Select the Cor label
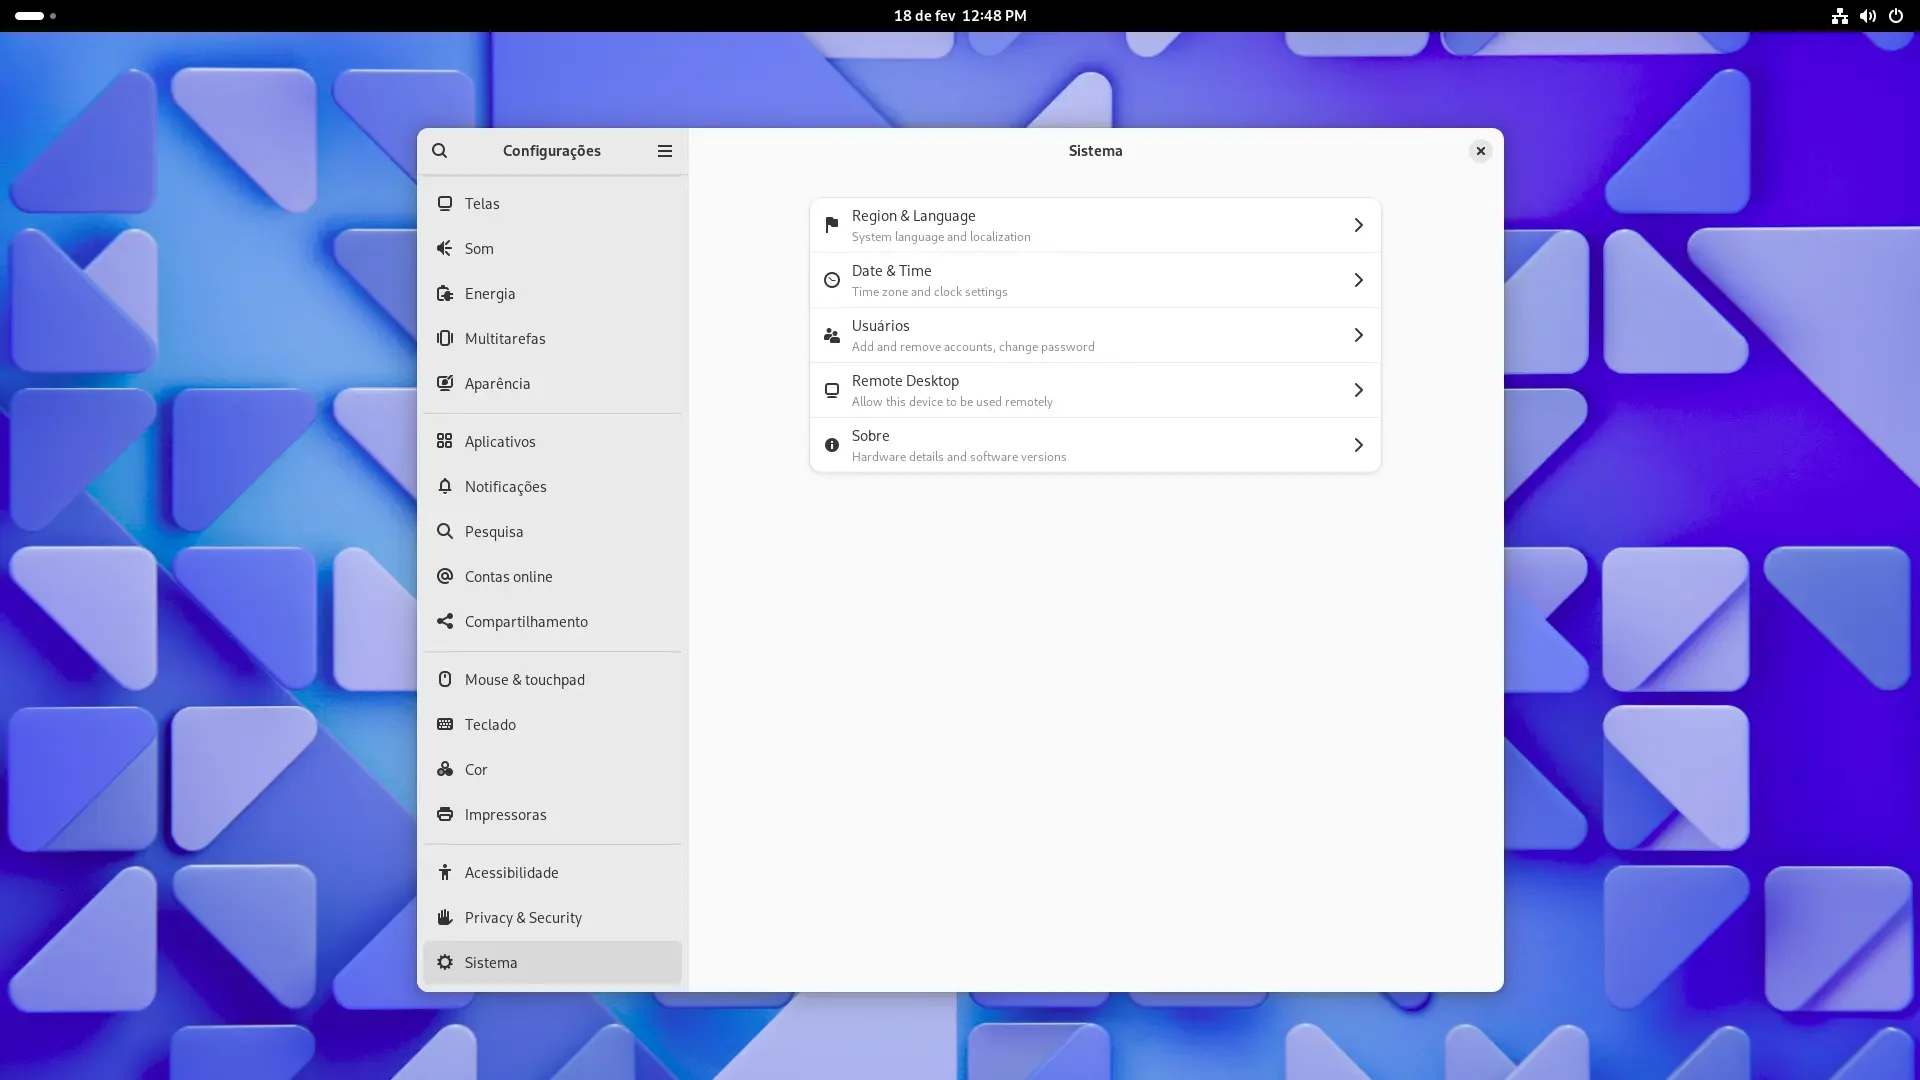Image resolution: width=1920 pixels, height=1080 pixels. 476,770
